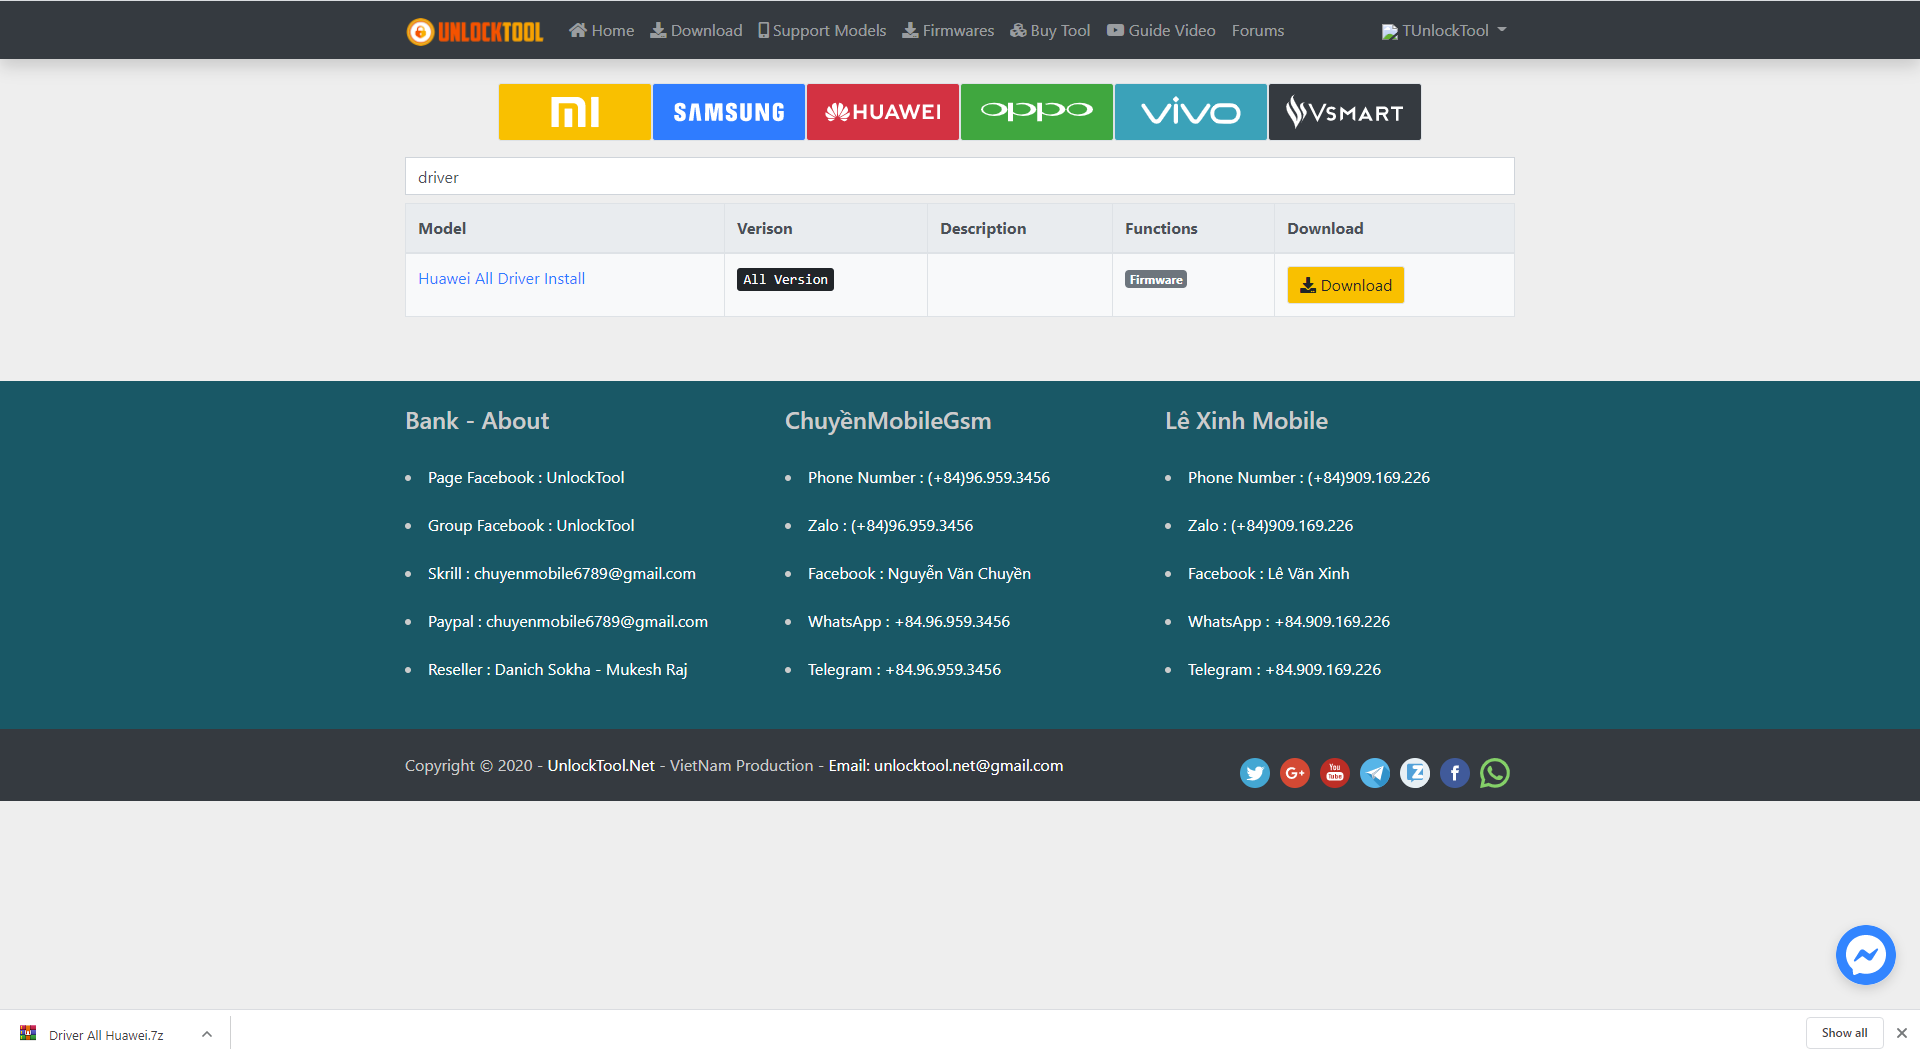
Task: Click WhatsApp +84.96.959.3456 entry
Action: (x=909, y=622)
